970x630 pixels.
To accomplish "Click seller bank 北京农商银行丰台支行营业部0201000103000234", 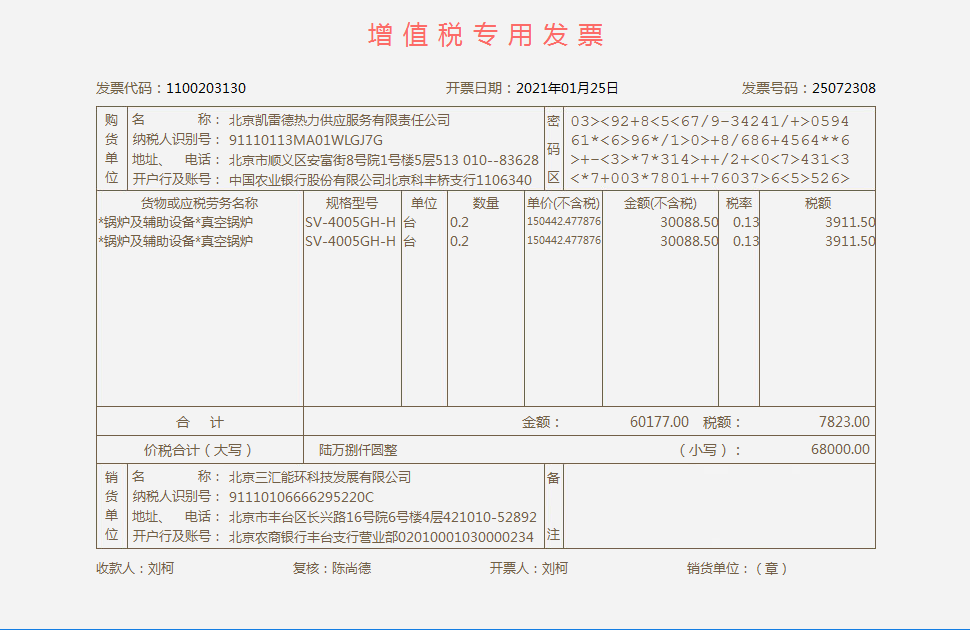I will coord(381,537).
